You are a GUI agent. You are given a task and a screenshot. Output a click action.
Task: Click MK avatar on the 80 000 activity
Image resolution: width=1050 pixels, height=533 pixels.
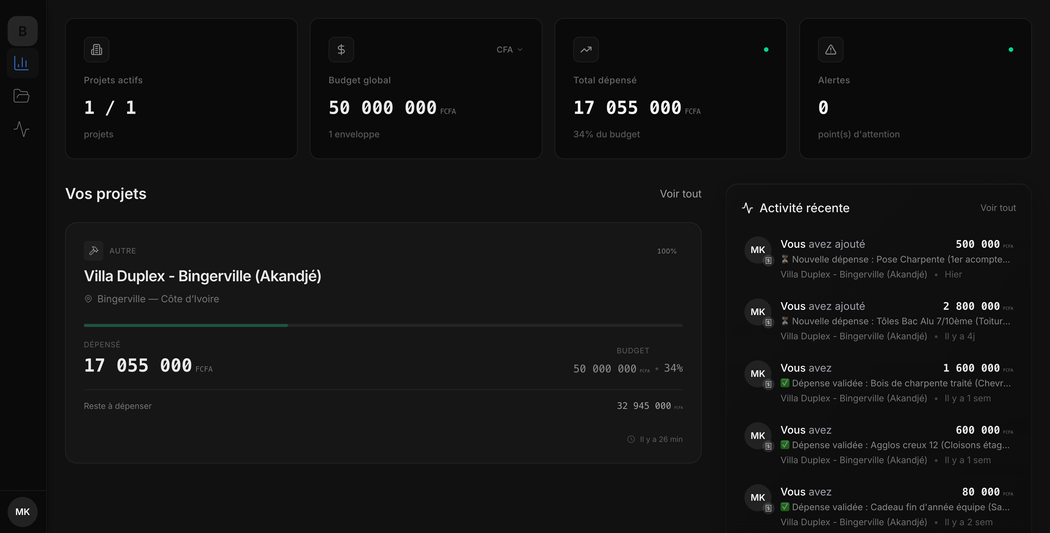tap(757, 498)
